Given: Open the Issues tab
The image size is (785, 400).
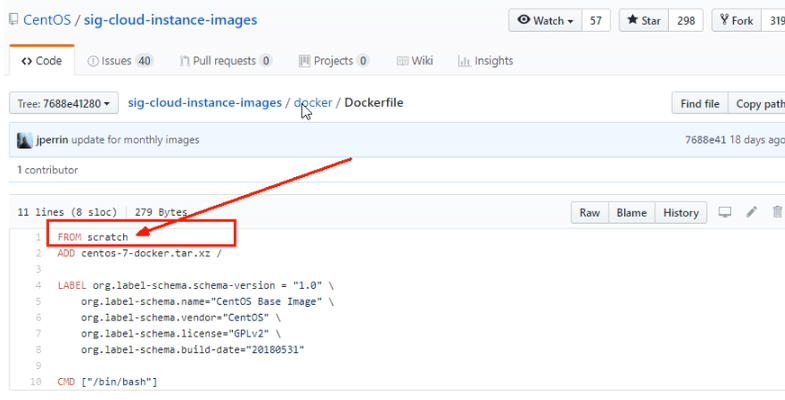Looking at the screenshot, I should coord(120,61).
